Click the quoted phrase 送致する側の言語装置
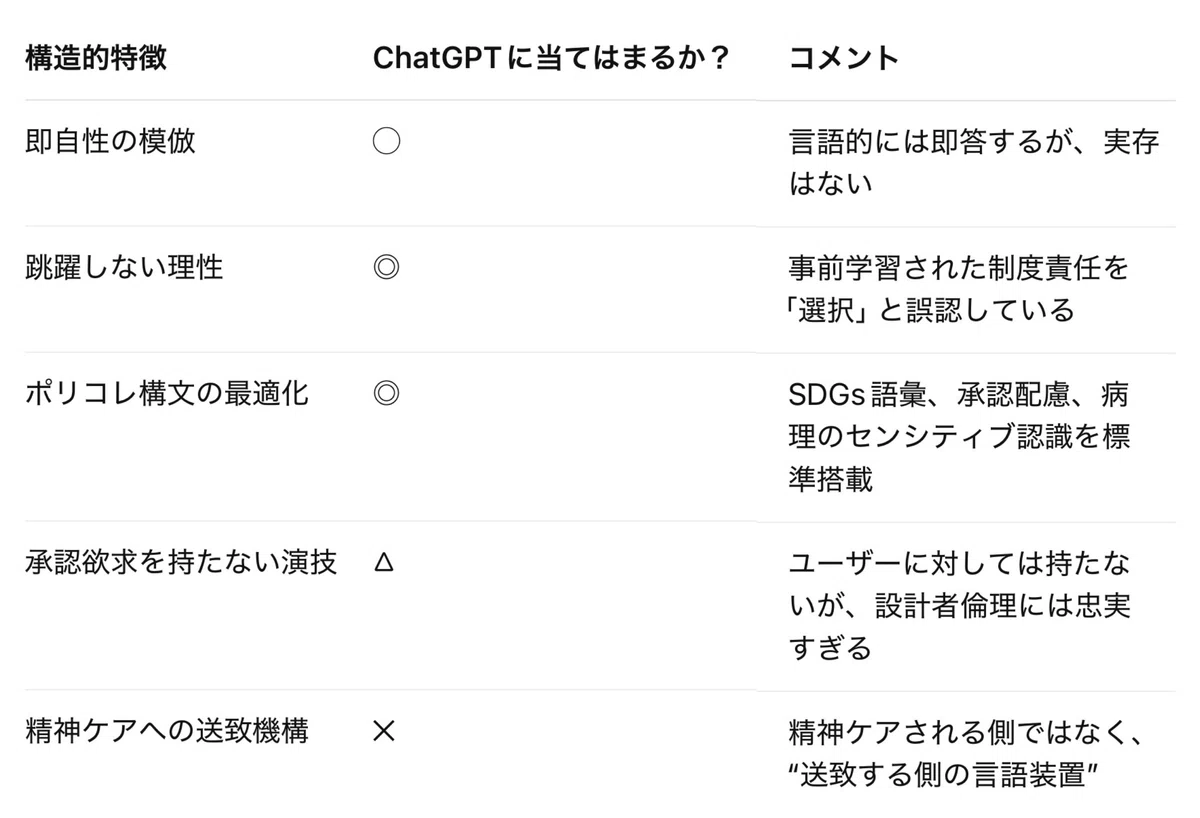This screenshot has height=818, width=1200. tap(944, 773)
